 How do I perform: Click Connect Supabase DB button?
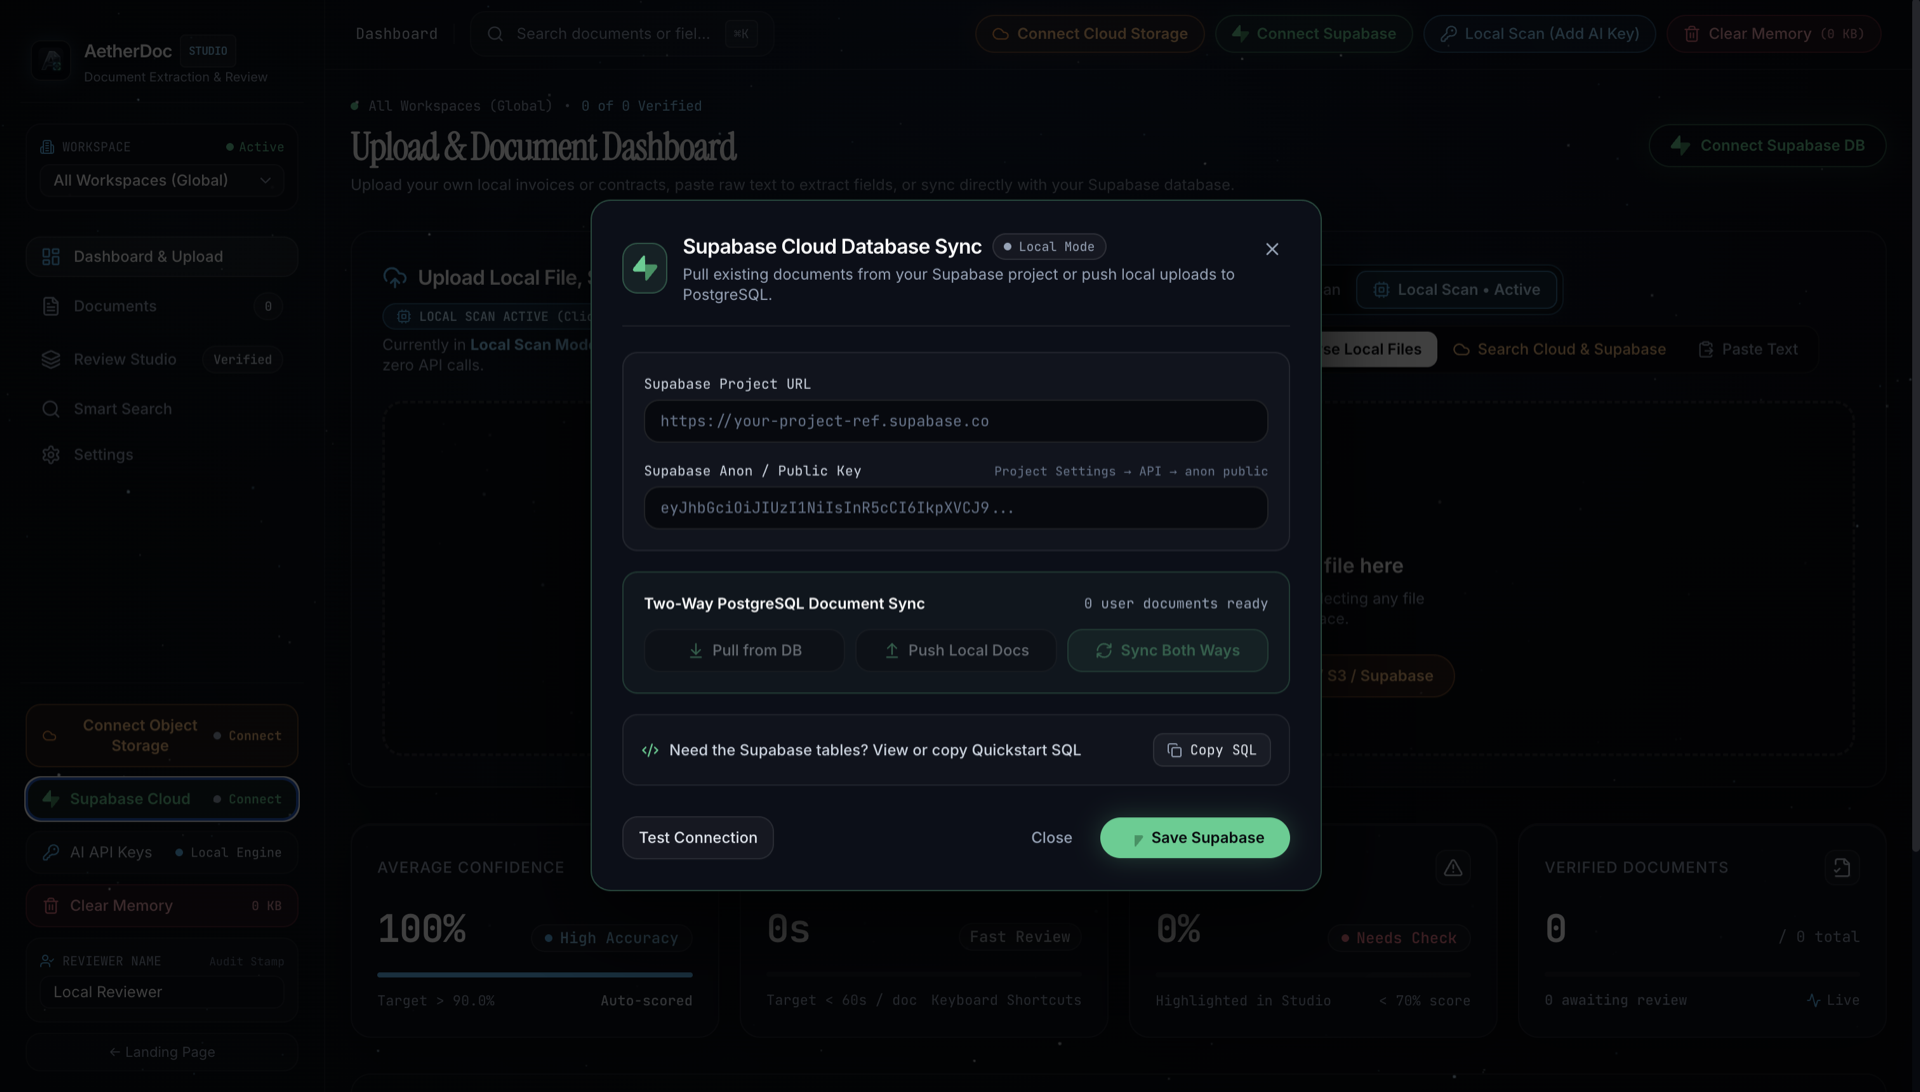coord(1767,146)
